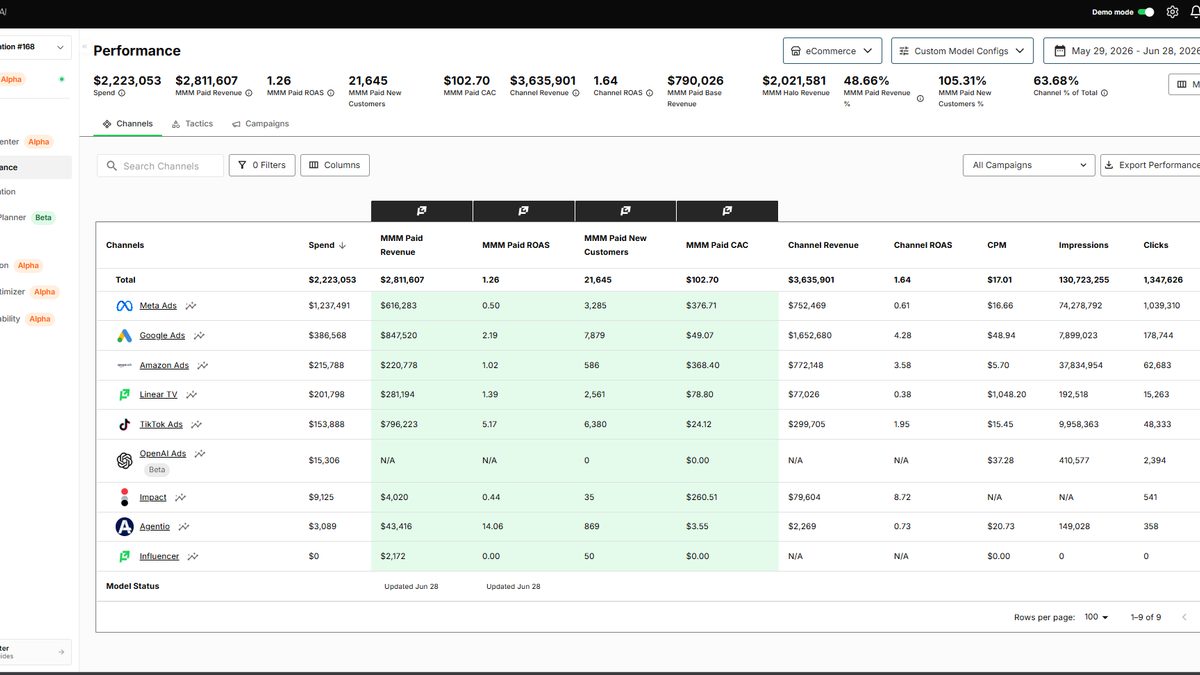
Task: Click the trend chart icon beside Google Ads
Action: click(199, 336)
